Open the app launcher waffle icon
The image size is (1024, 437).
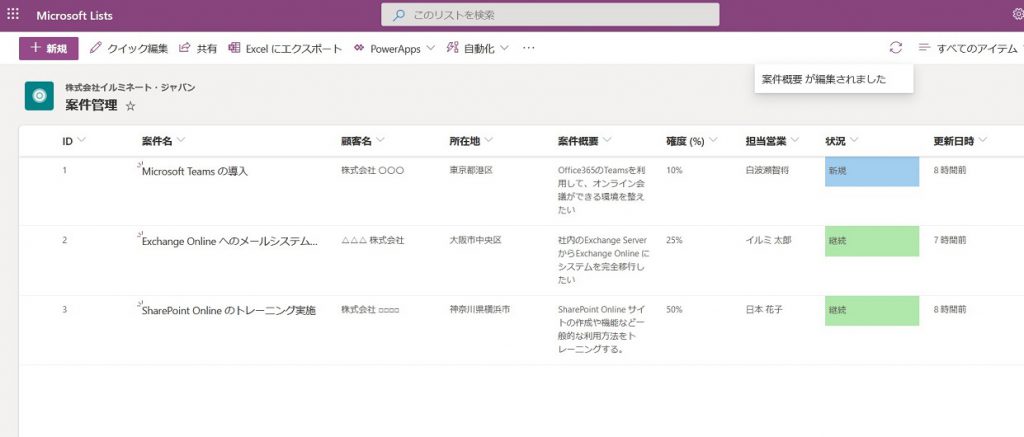(13, 14)
